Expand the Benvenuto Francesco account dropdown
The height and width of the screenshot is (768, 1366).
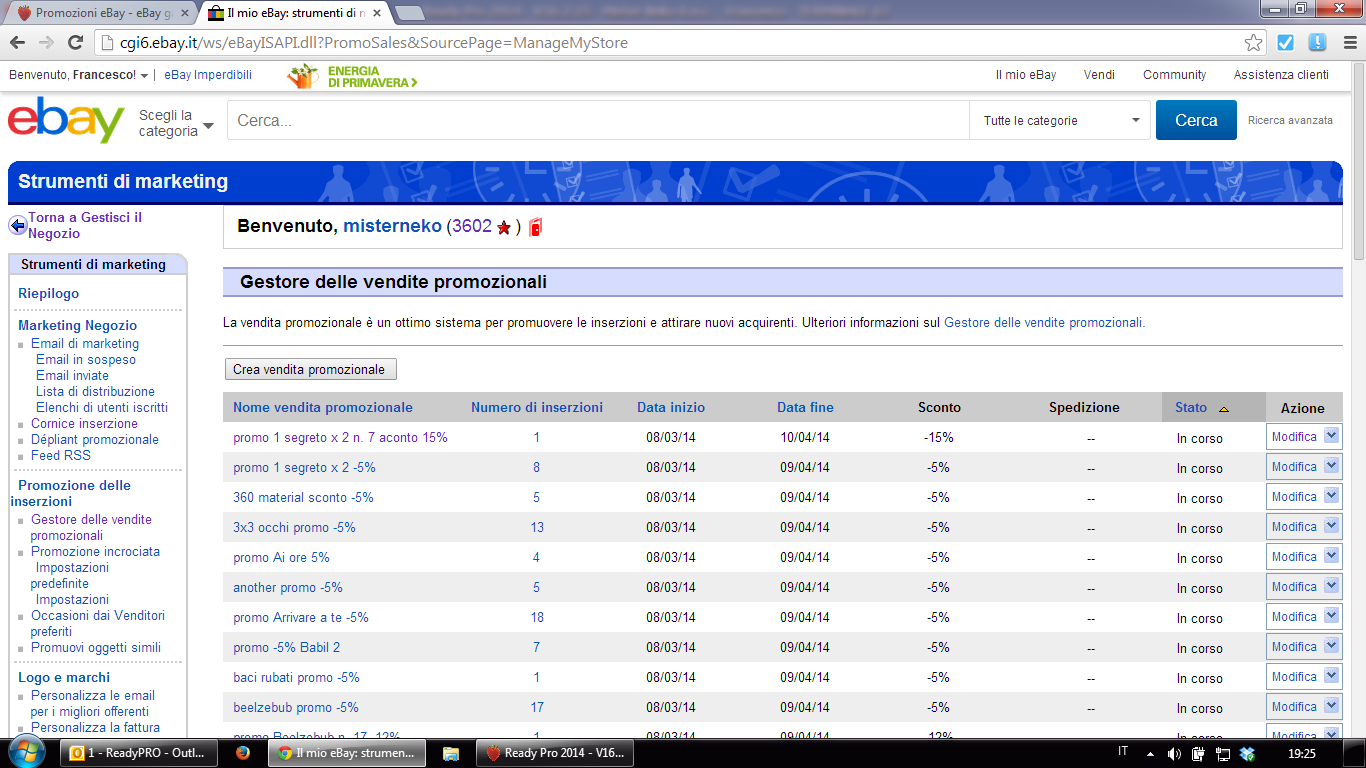144,76
